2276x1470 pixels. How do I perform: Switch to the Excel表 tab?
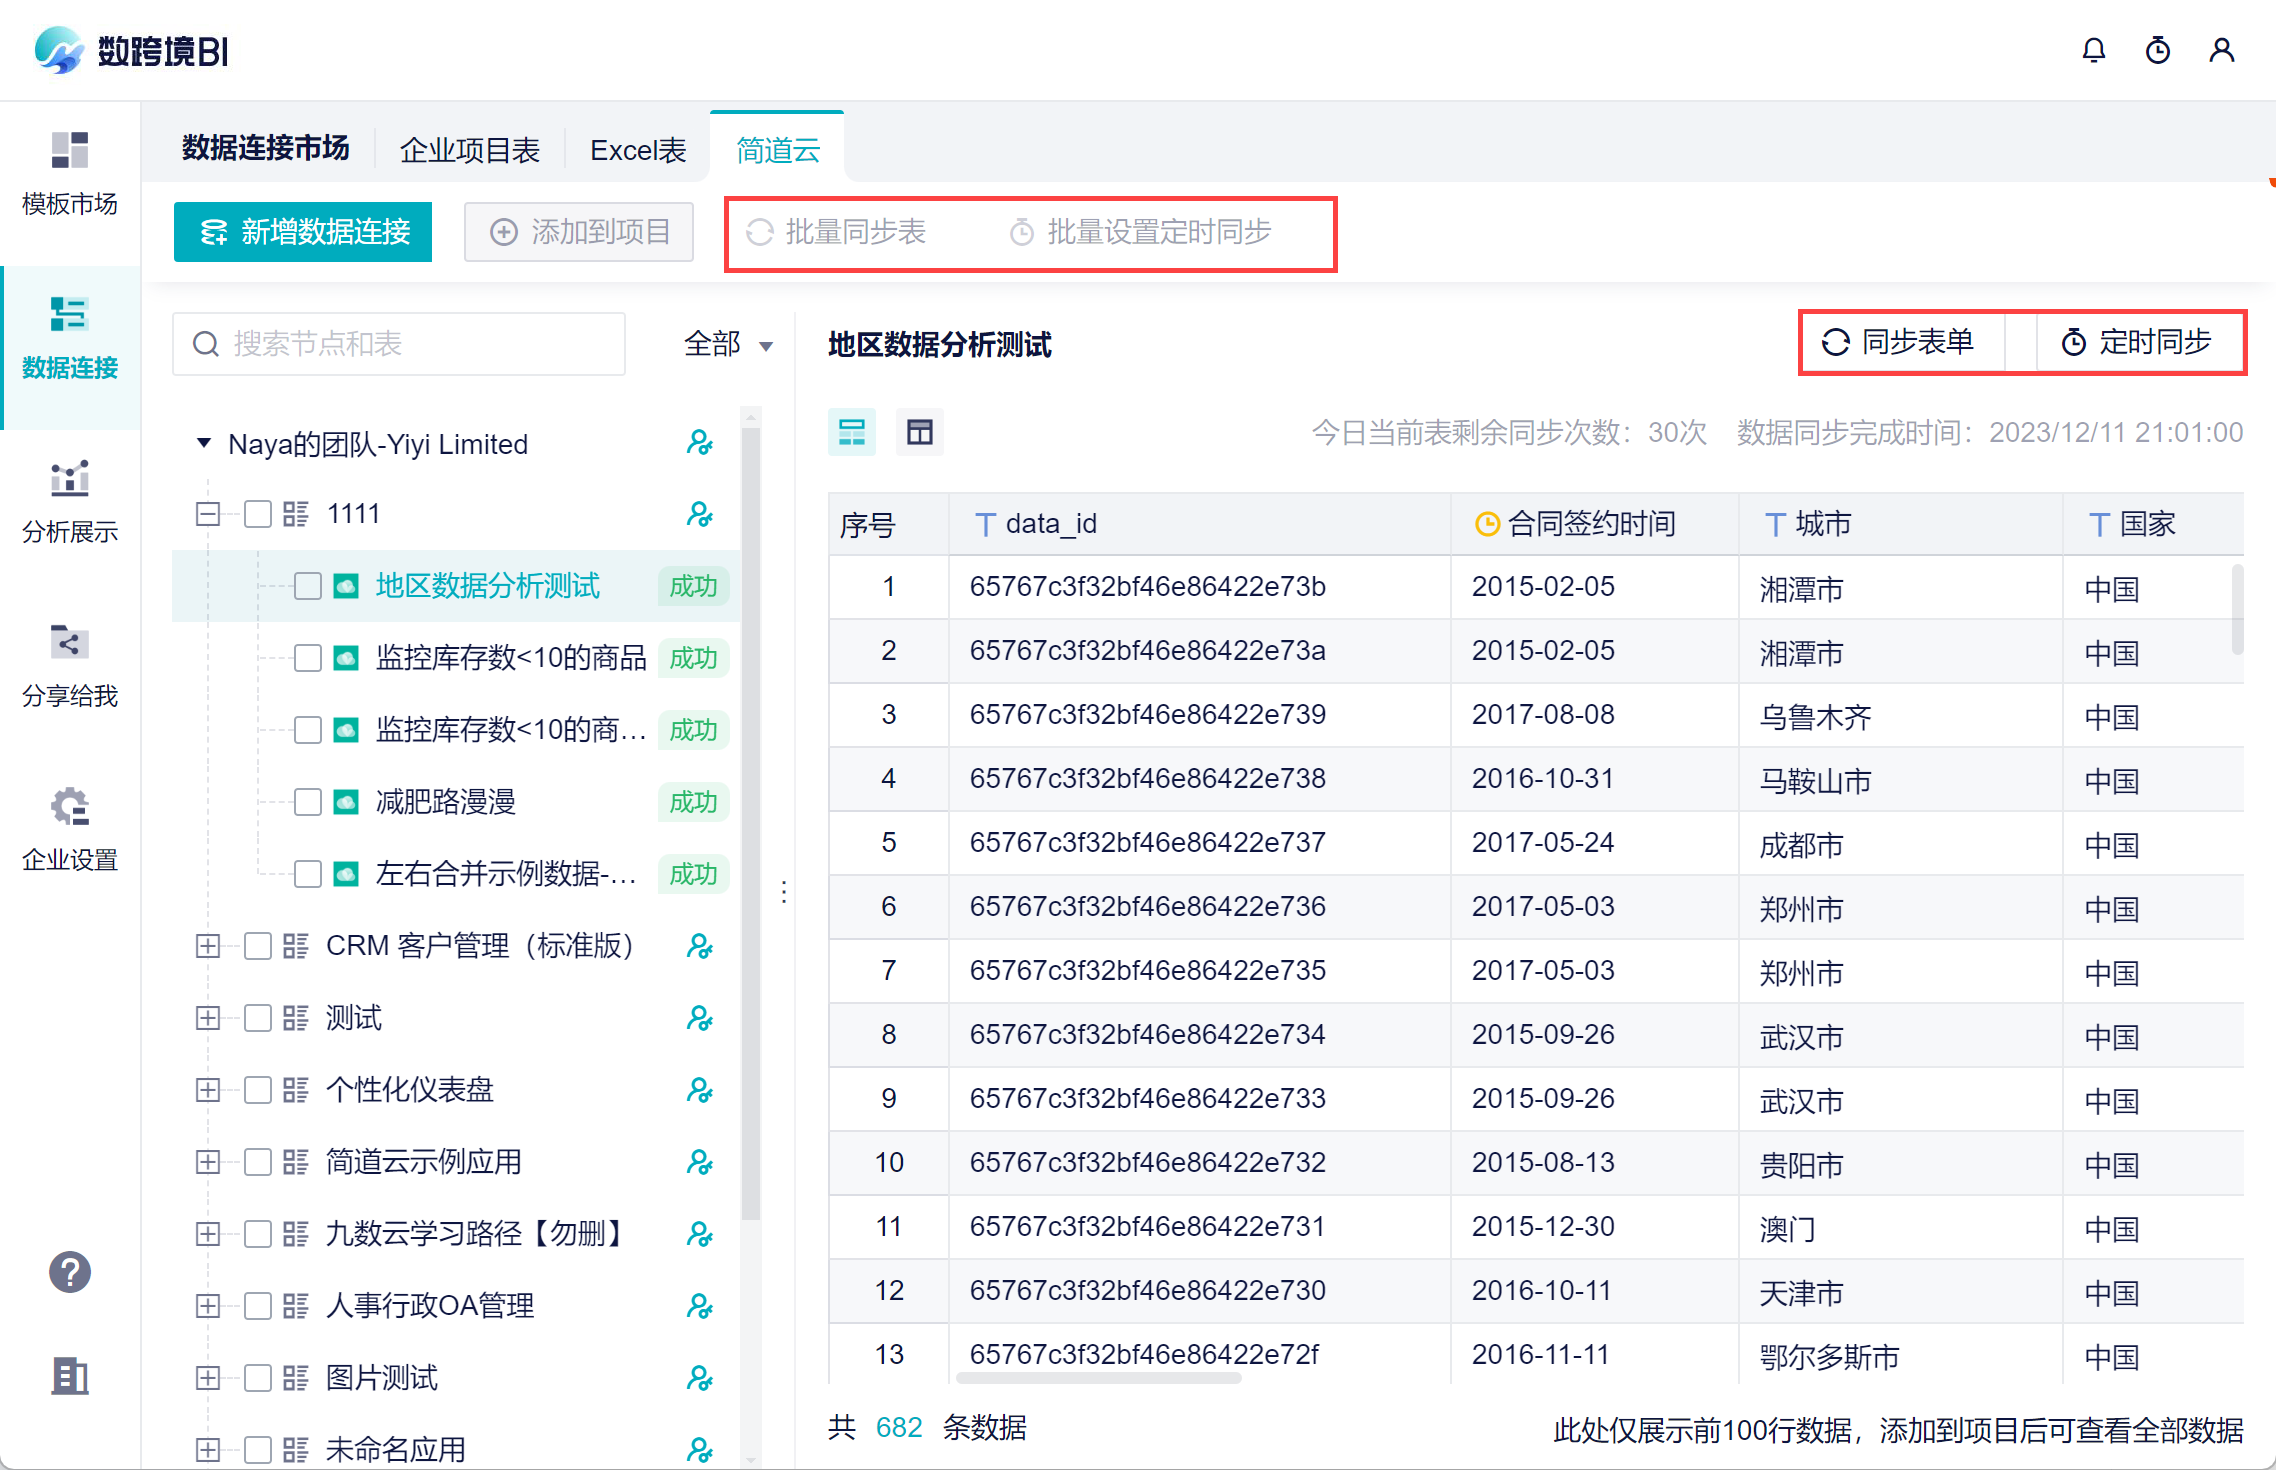click(x=637, y=150)
